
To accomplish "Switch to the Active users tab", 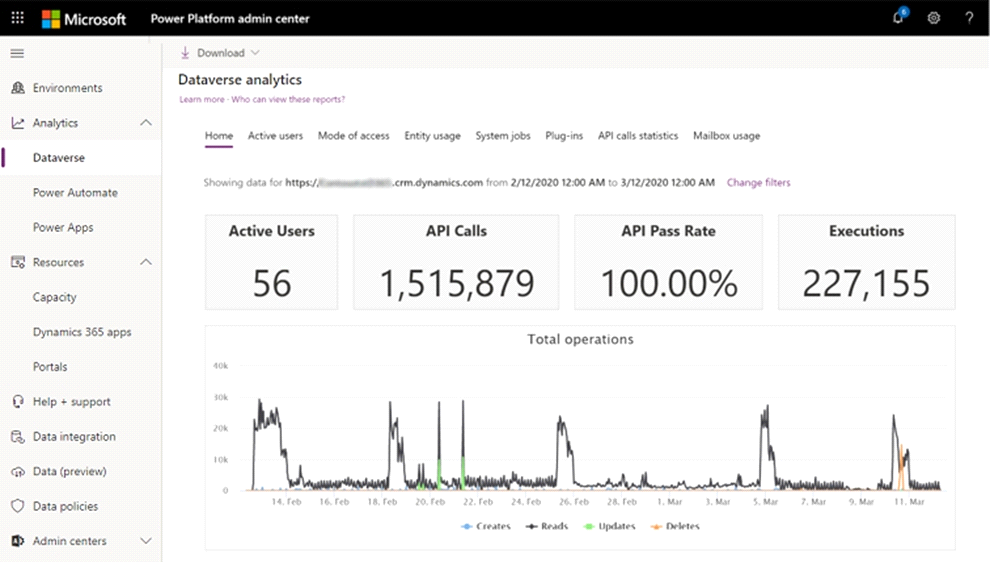I will click(275, 136).
